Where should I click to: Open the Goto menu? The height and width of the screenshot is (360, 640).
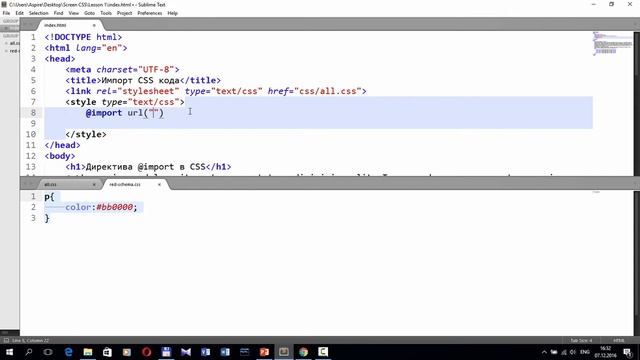point(89,13)
